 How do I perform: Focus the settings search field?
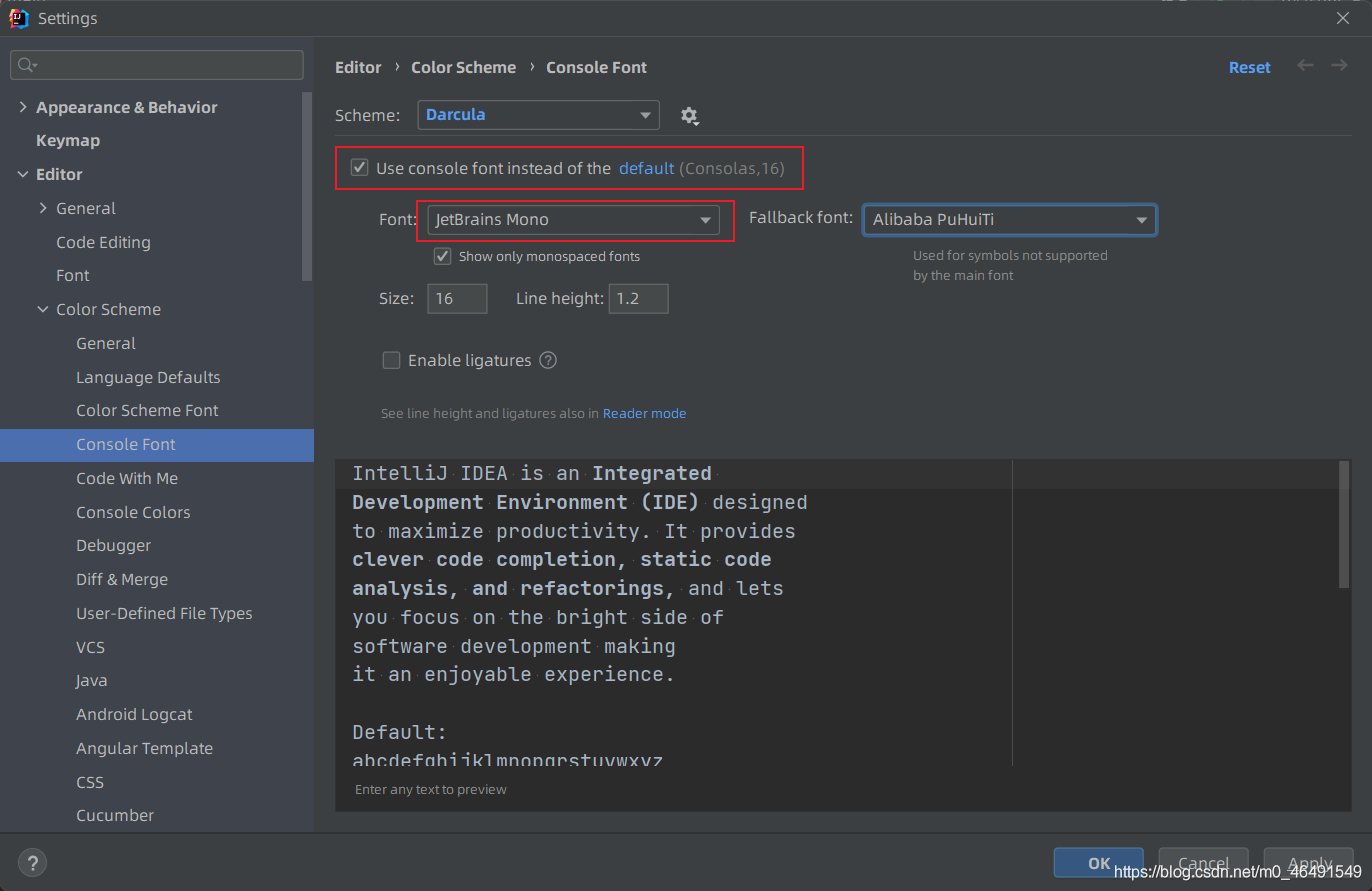click(x=157, y=65)
